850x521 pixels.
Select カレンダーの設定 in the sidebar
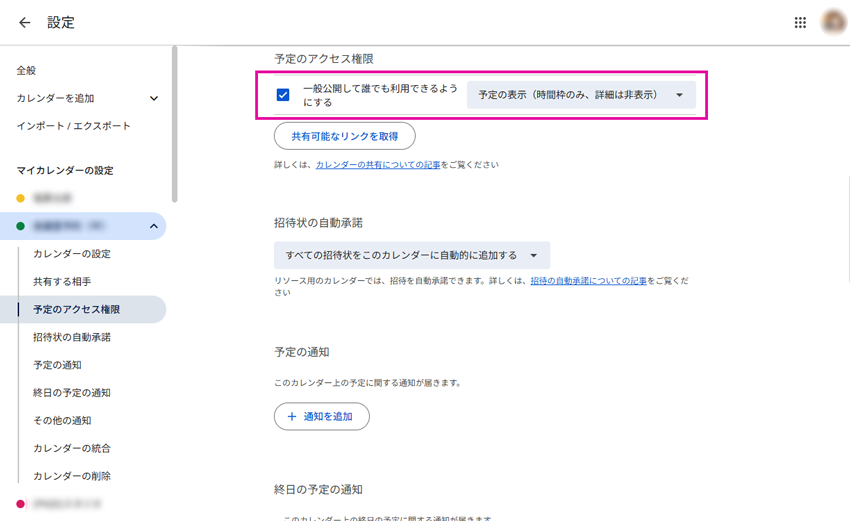point(71,254)
